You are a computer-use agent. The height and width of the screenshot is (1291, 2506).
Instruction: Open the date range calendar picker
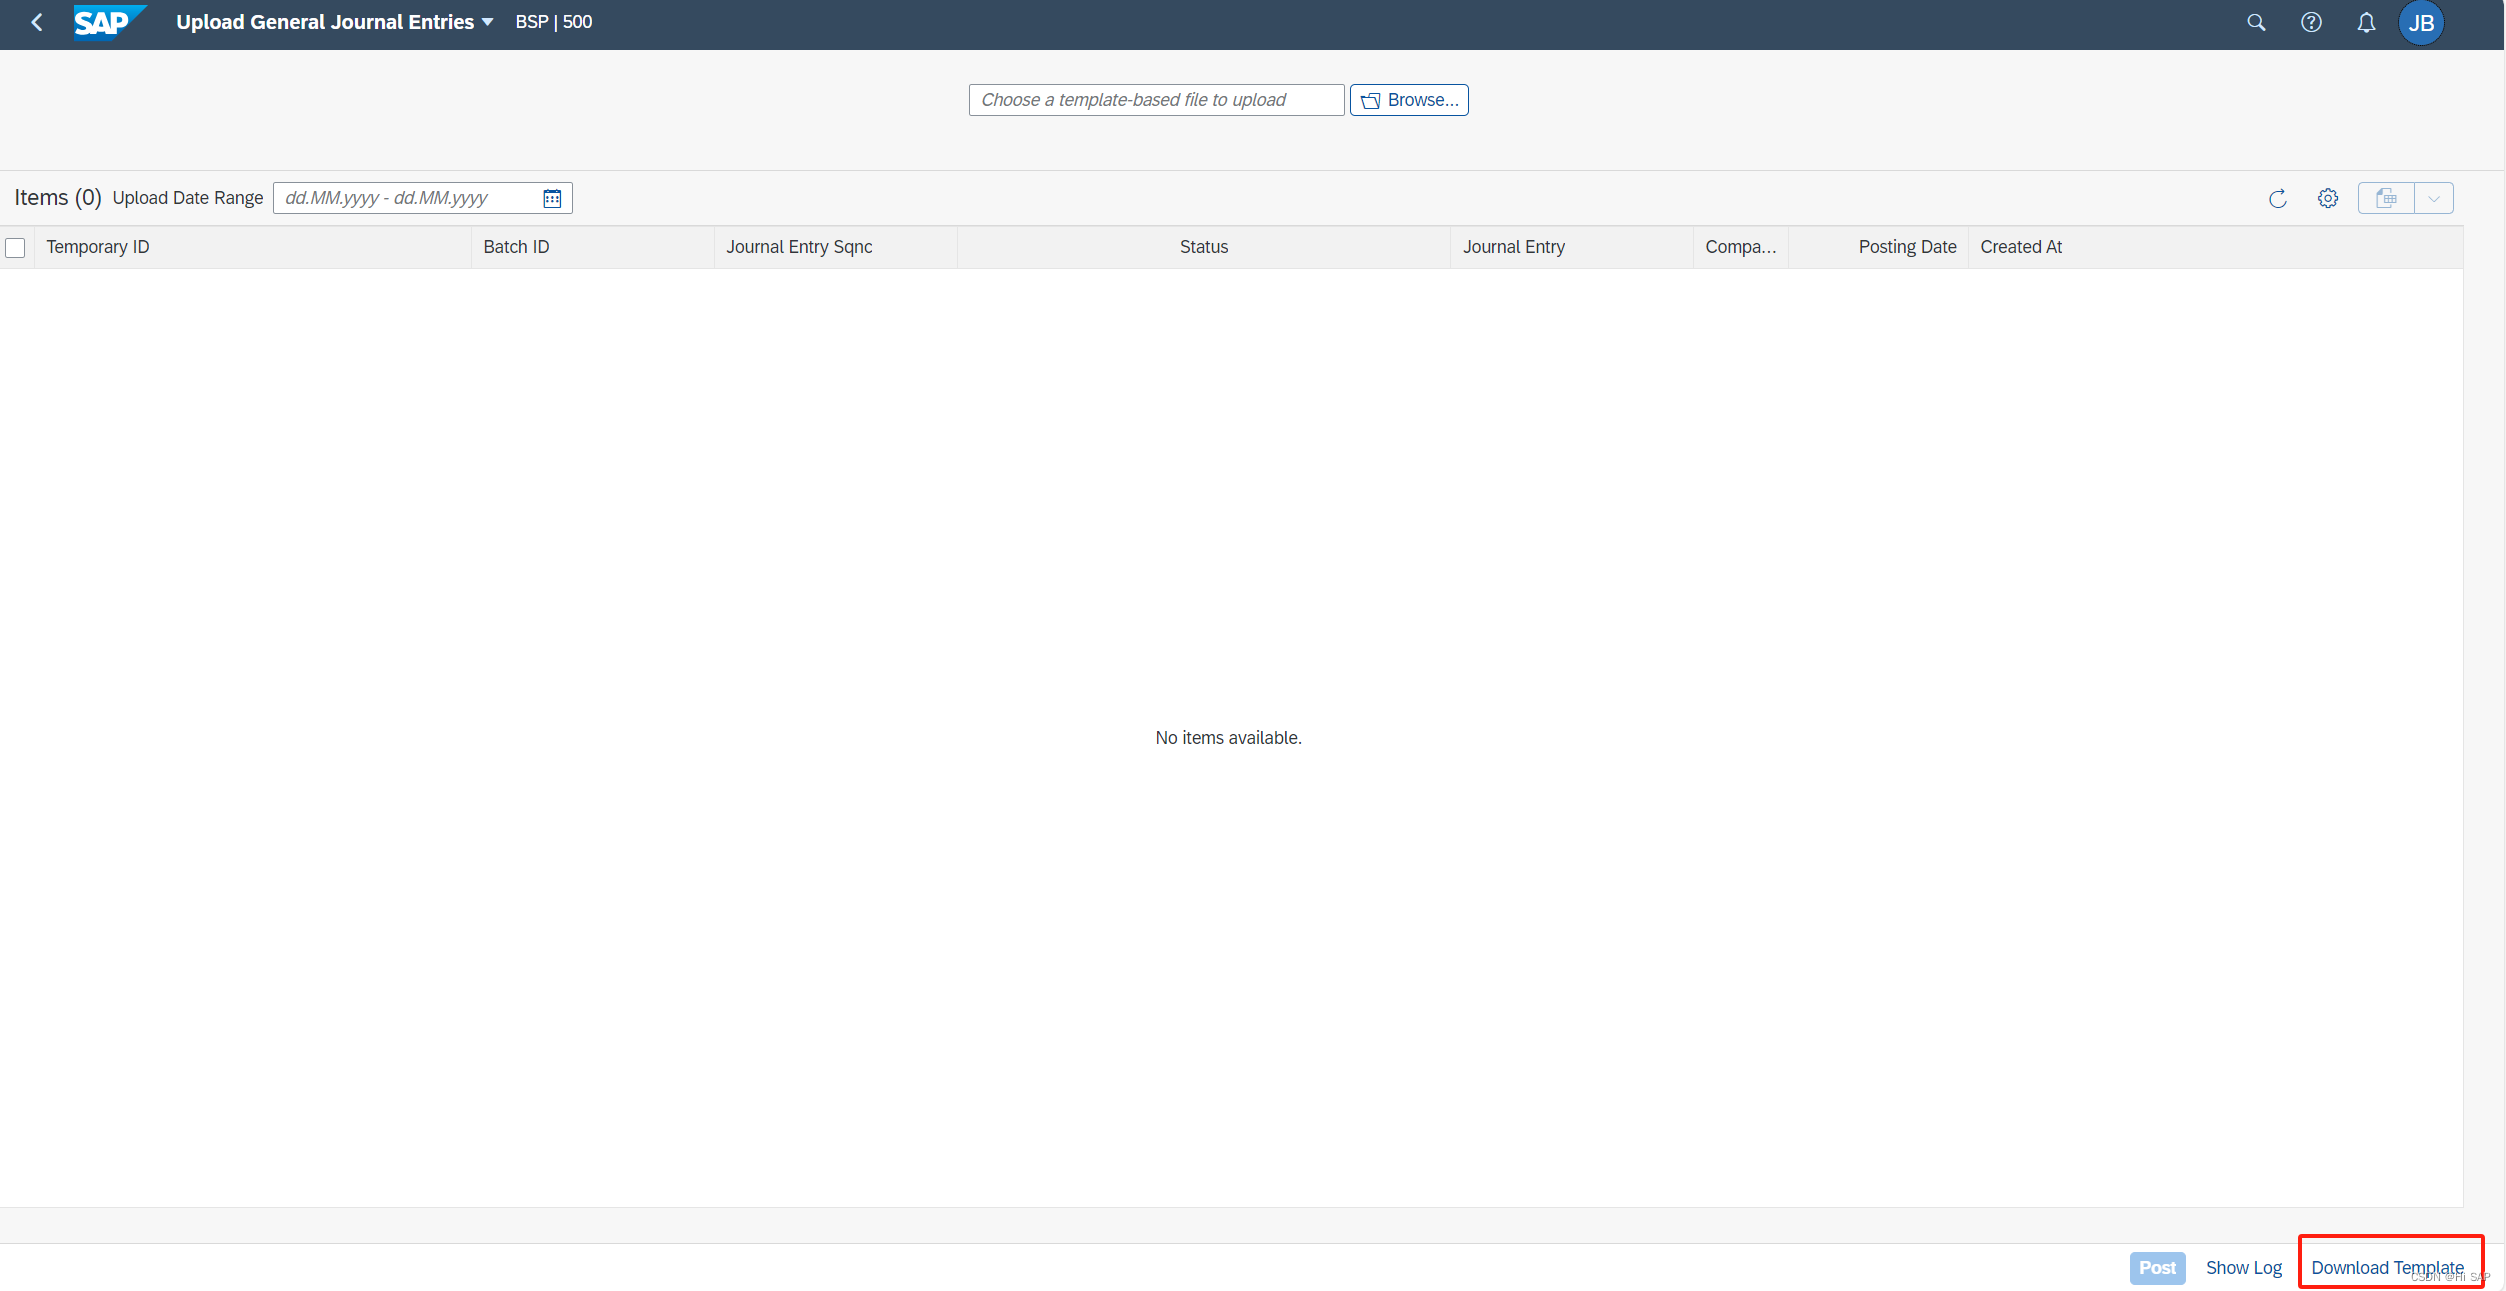(552, 198)
